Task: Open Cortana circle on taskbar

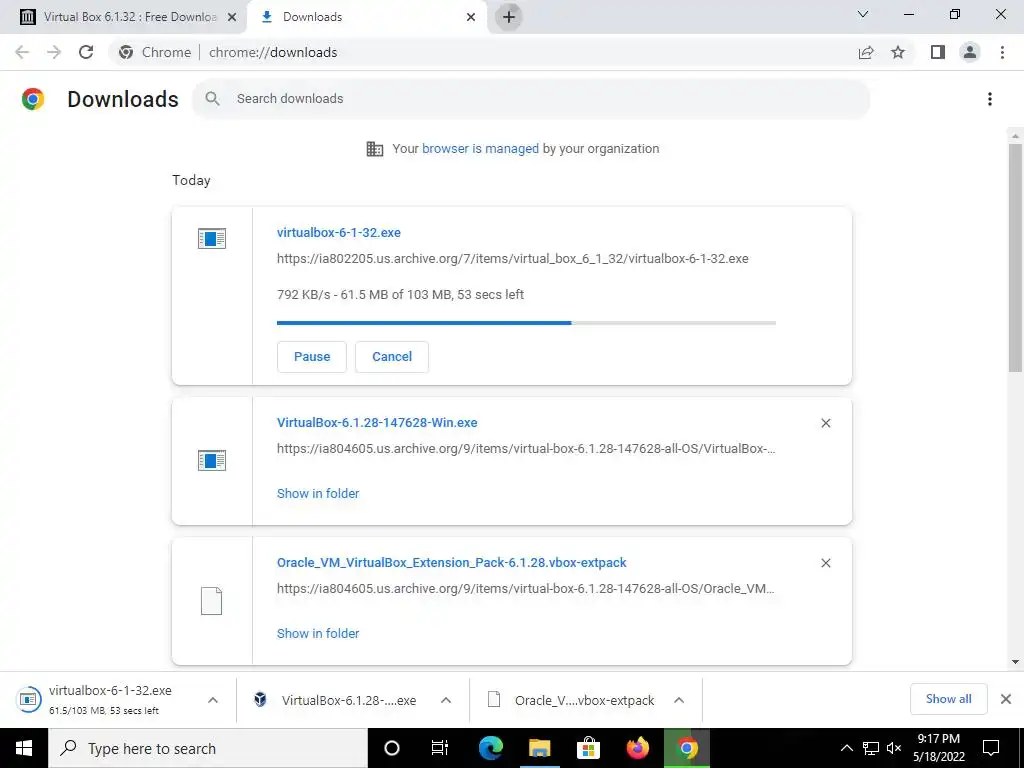Action: coord(392,748)
